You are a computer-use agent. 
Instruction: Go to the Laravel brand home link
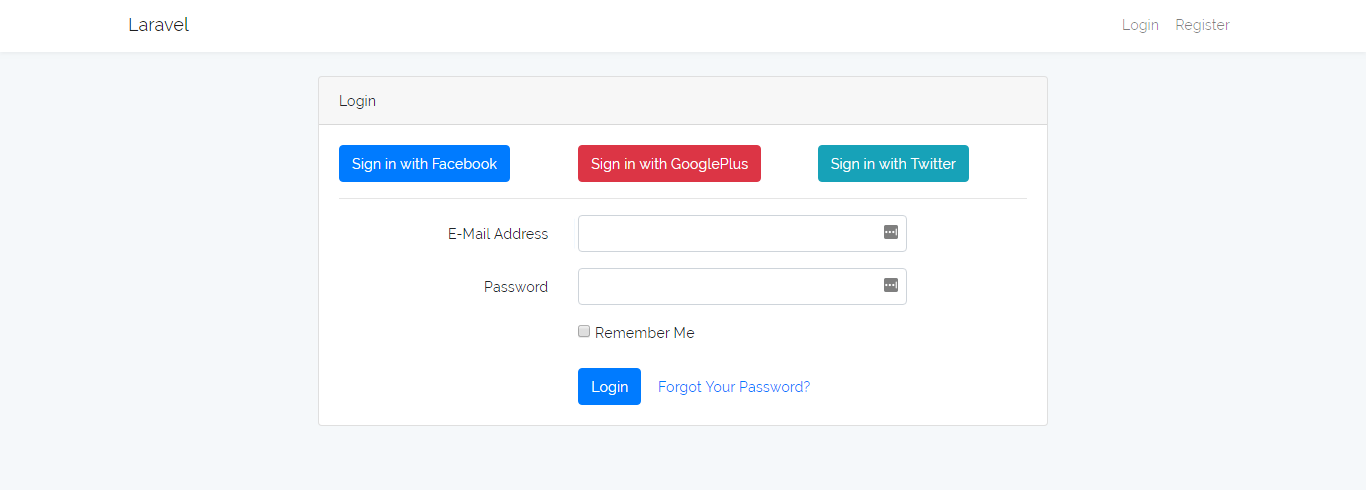[x=158, y=25]
